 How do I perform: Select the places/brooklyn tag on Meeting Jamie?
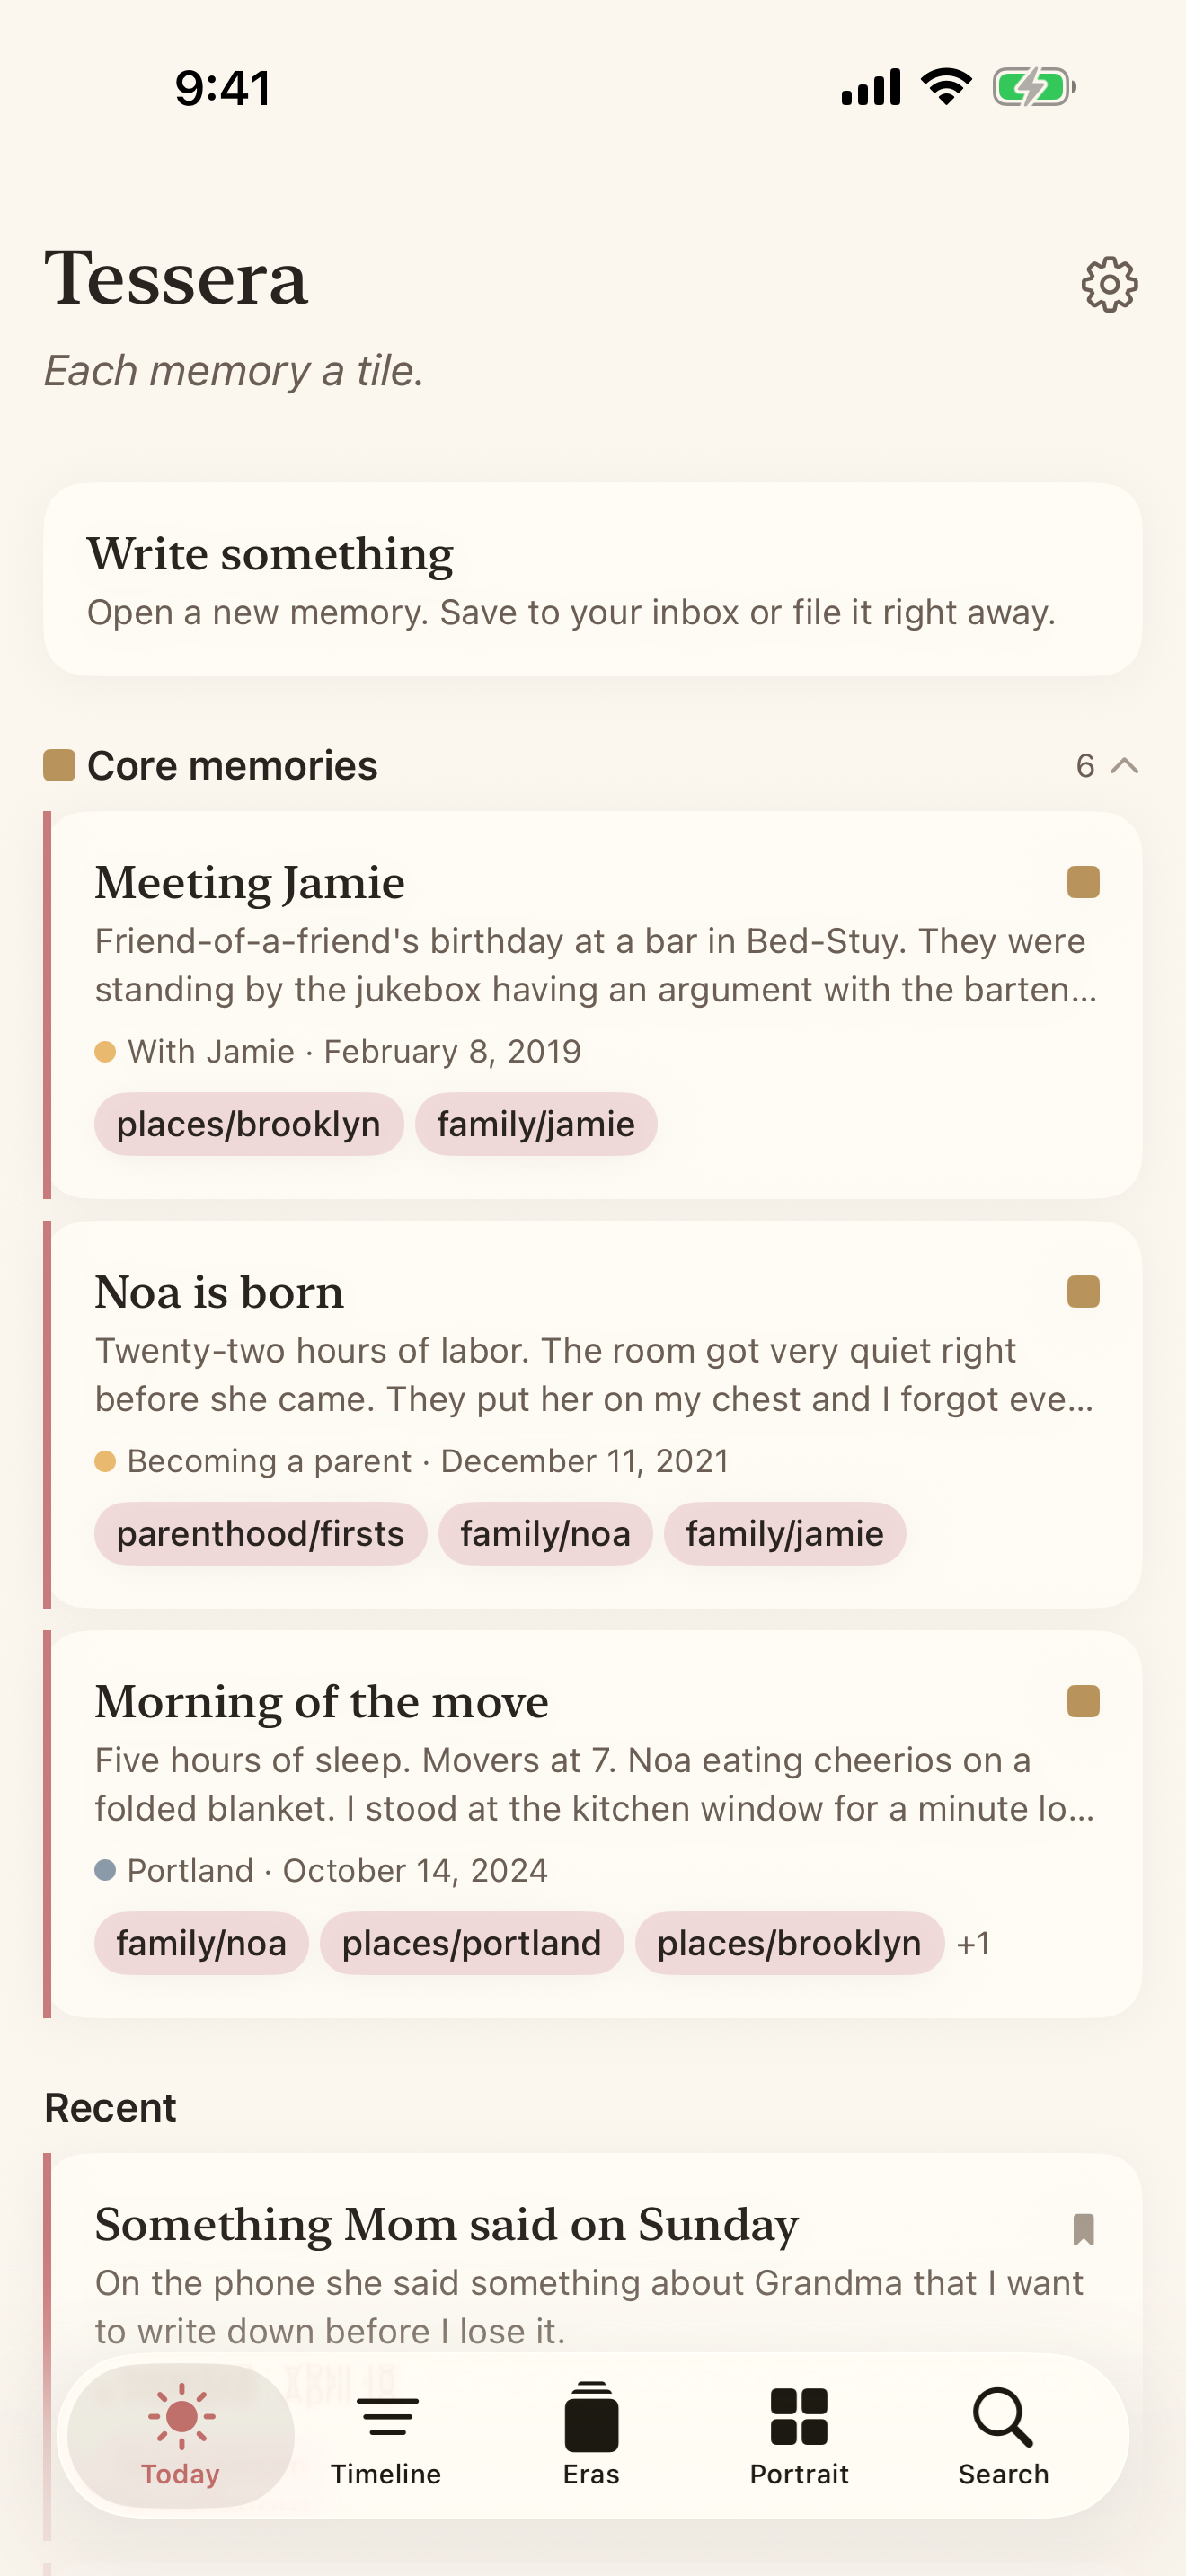pos(248,1124)
